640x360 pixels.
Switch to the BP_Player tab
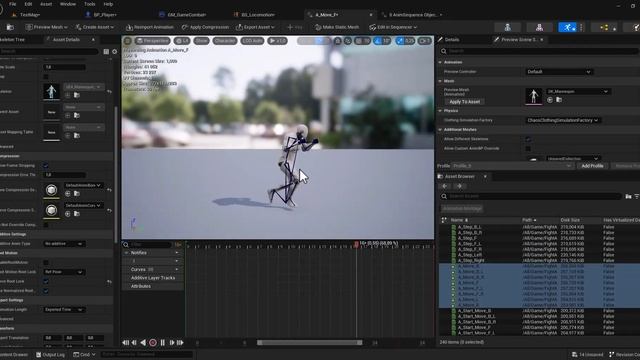[104, 15]
